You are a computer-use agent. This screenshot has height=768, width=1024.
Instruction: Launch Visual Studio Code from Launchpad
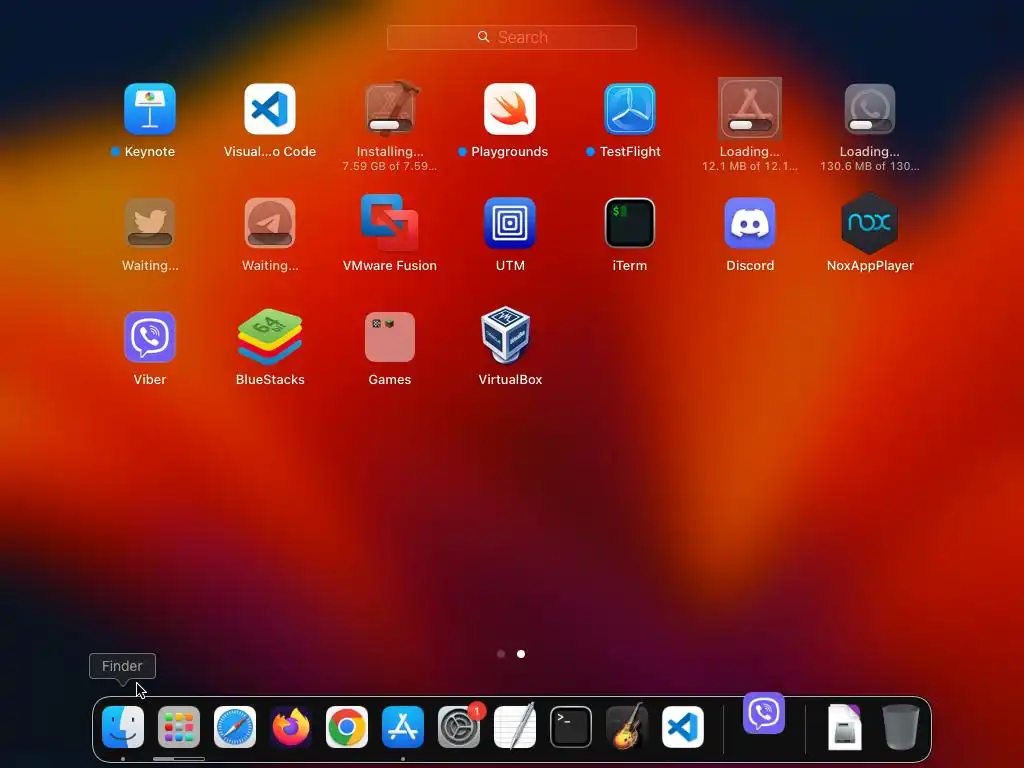tap(270, 109)
